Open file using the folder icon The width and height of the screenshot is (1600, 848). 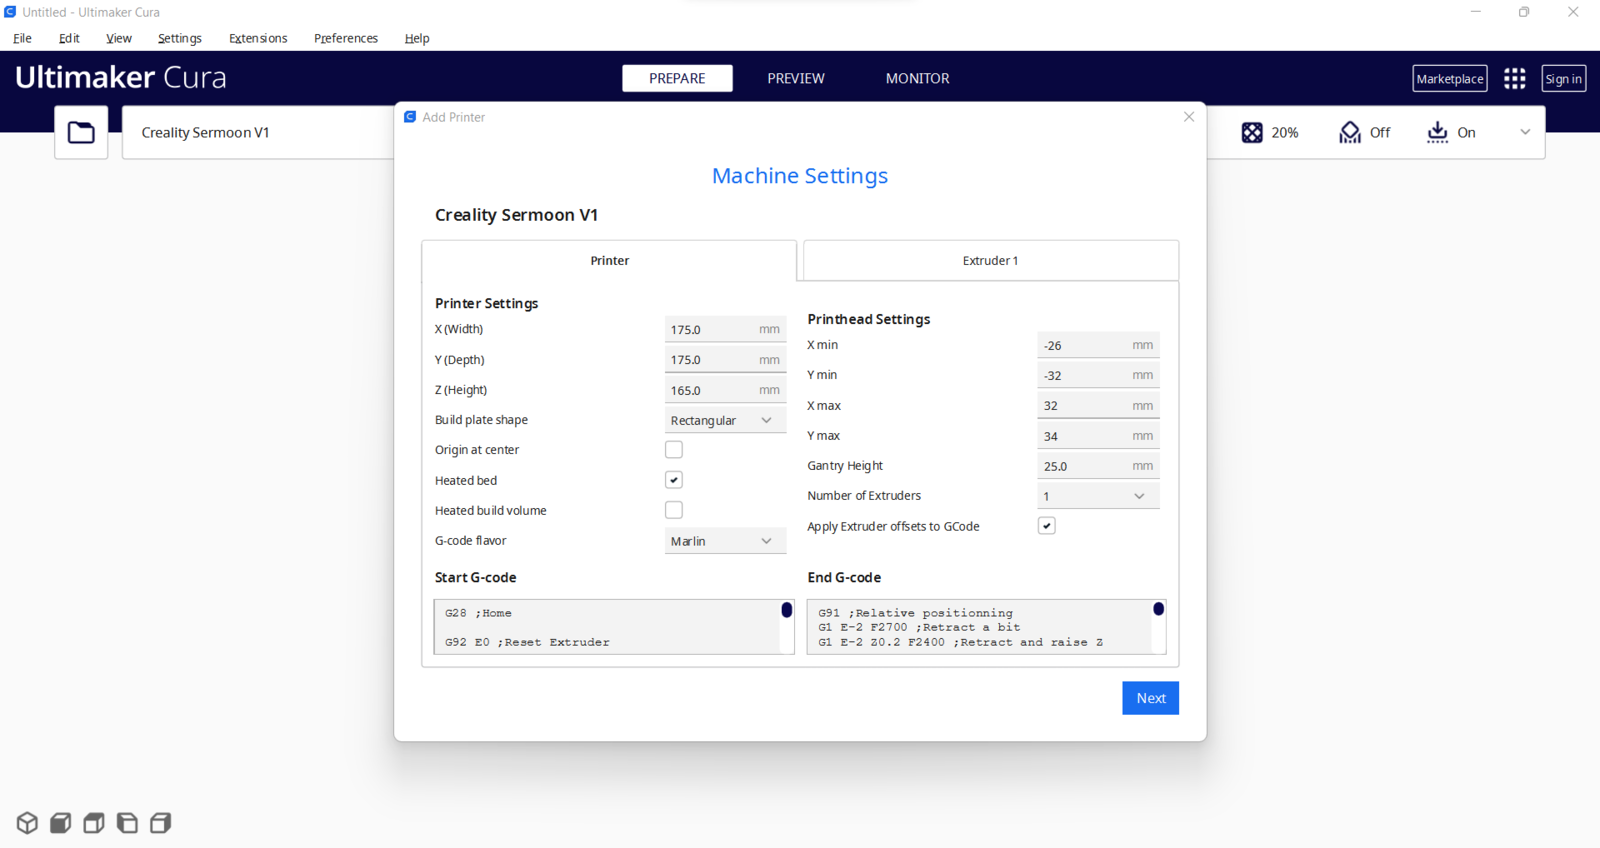pos(81,132)
